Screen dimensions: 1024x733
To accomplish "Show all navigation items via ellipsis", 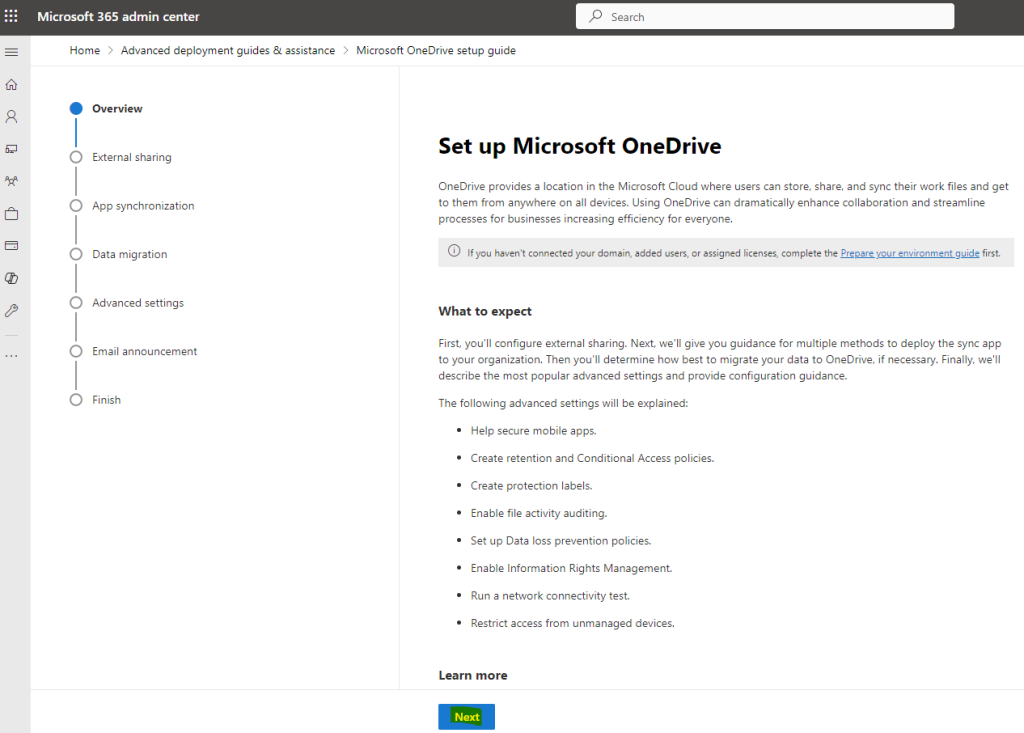I will (12, 356).
